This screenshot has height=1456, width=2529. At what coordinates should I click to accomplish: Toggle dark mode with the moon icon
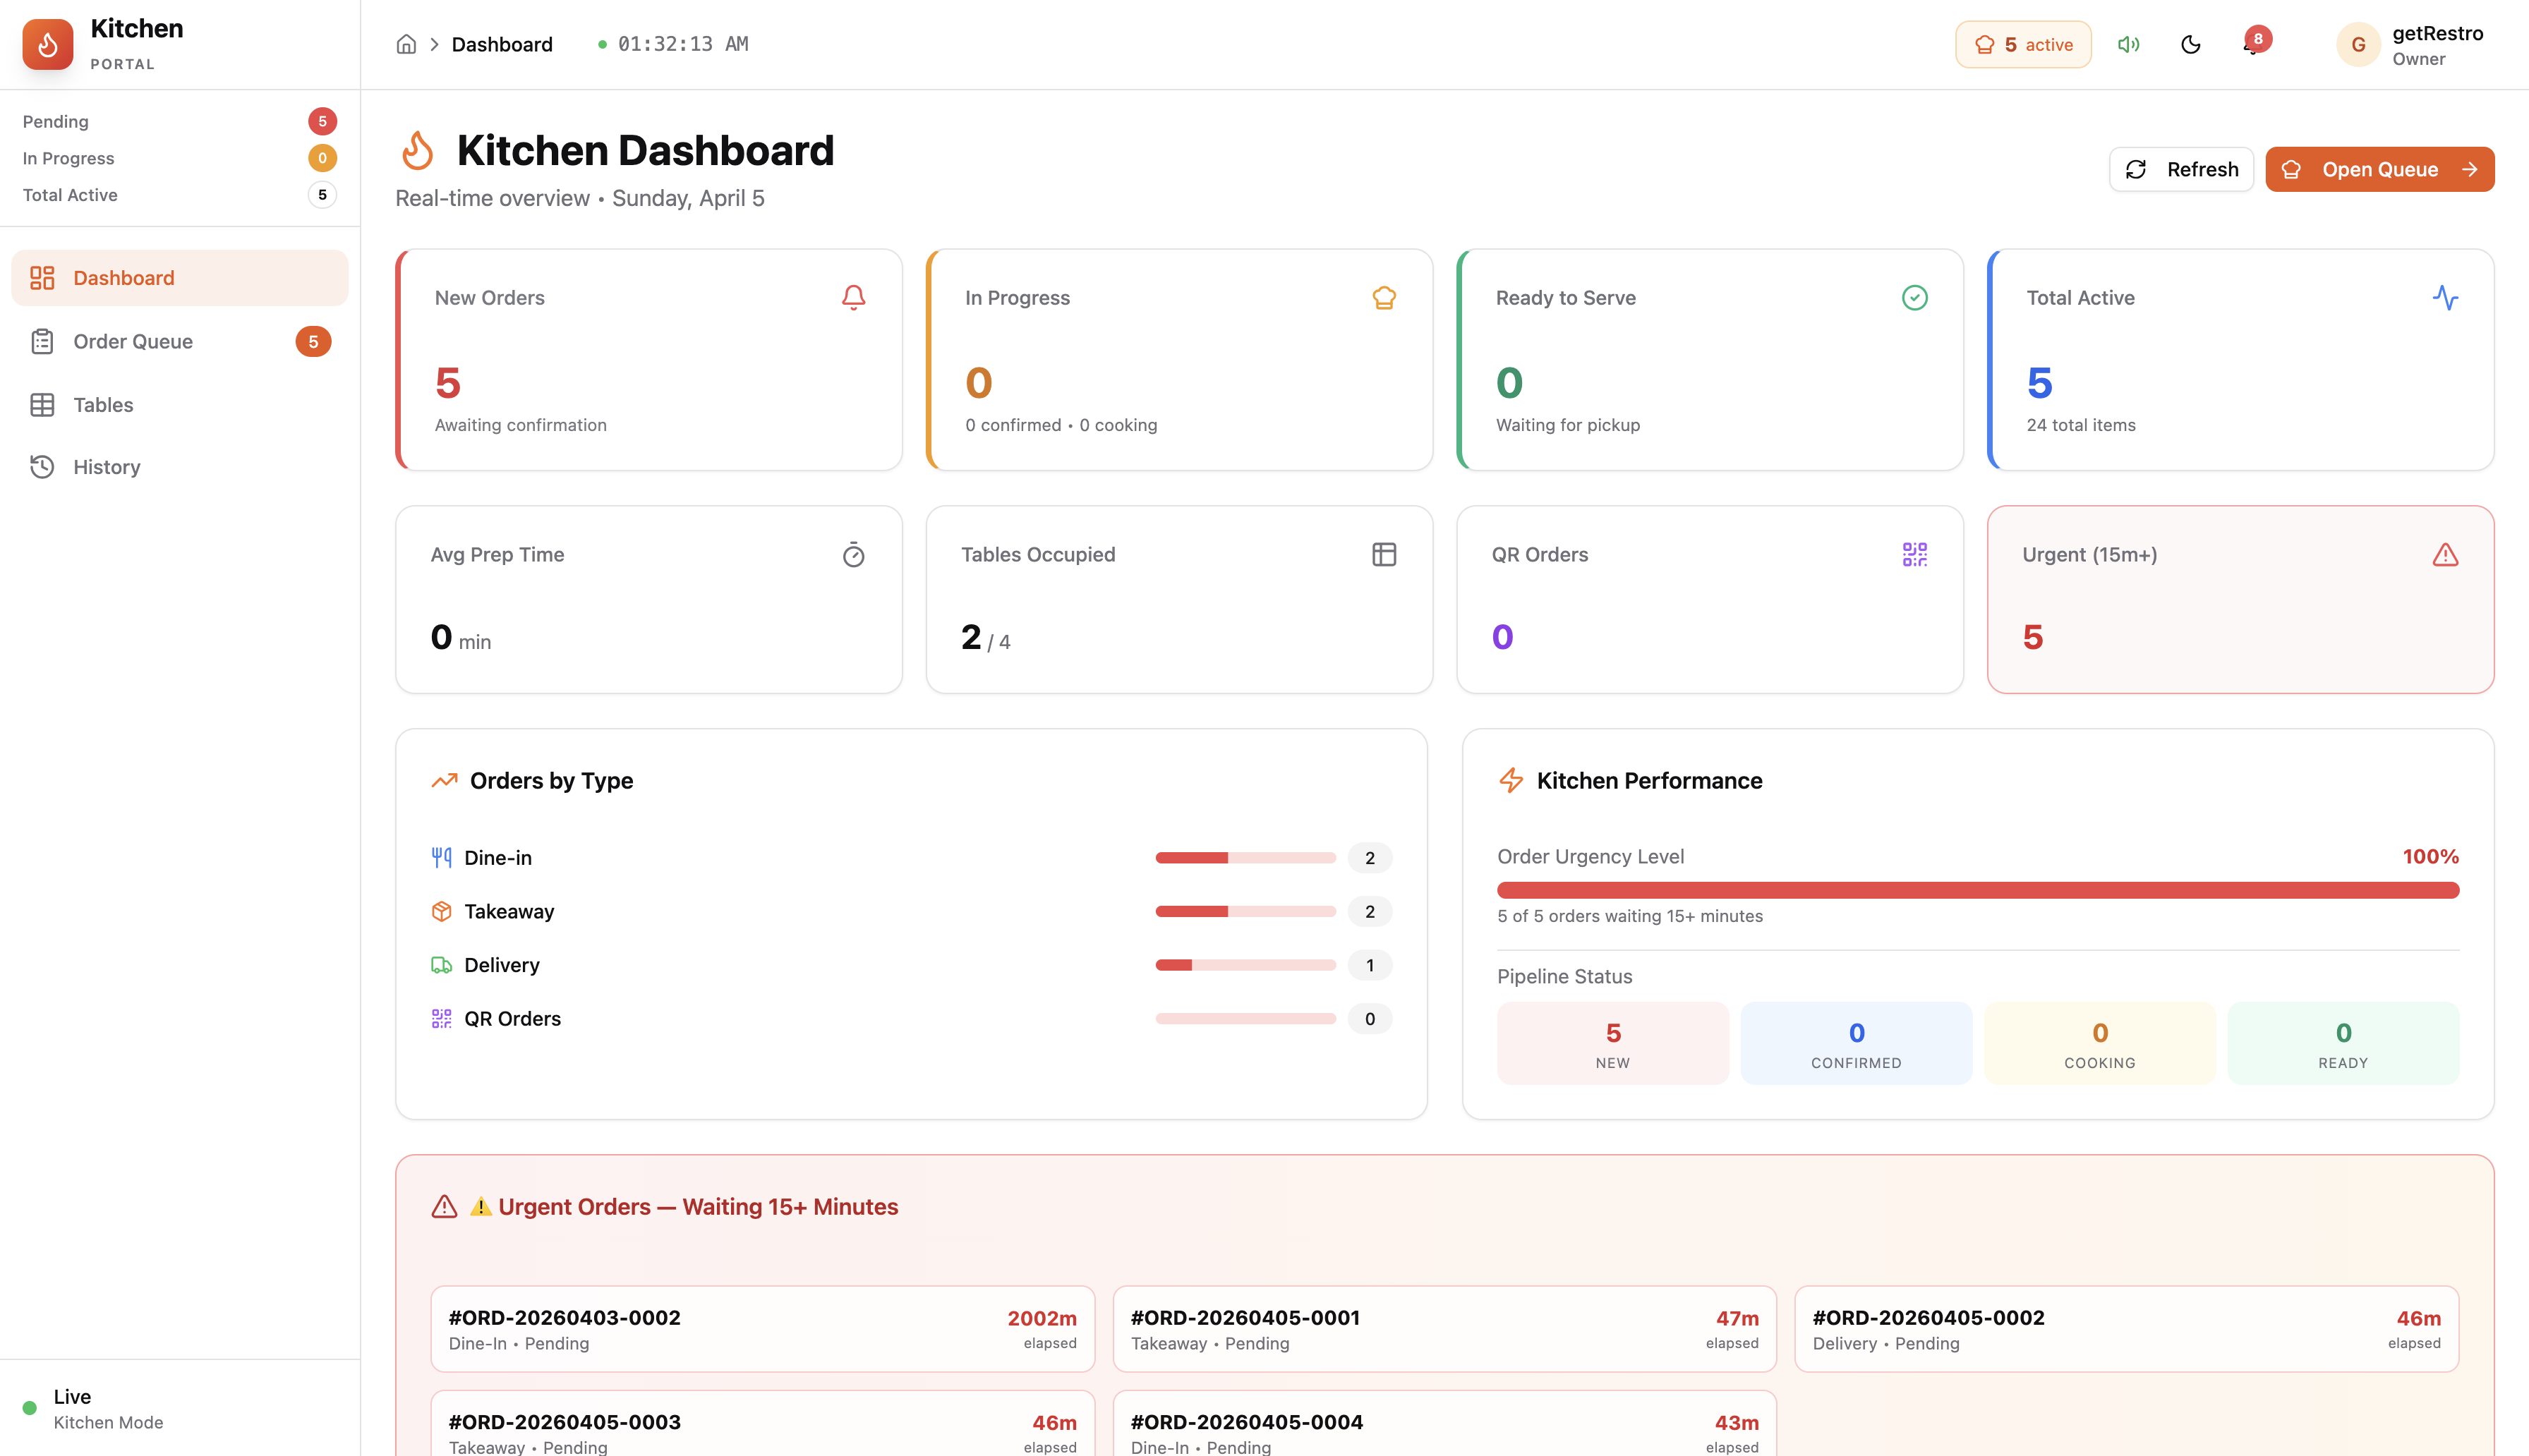(2191, 44)
